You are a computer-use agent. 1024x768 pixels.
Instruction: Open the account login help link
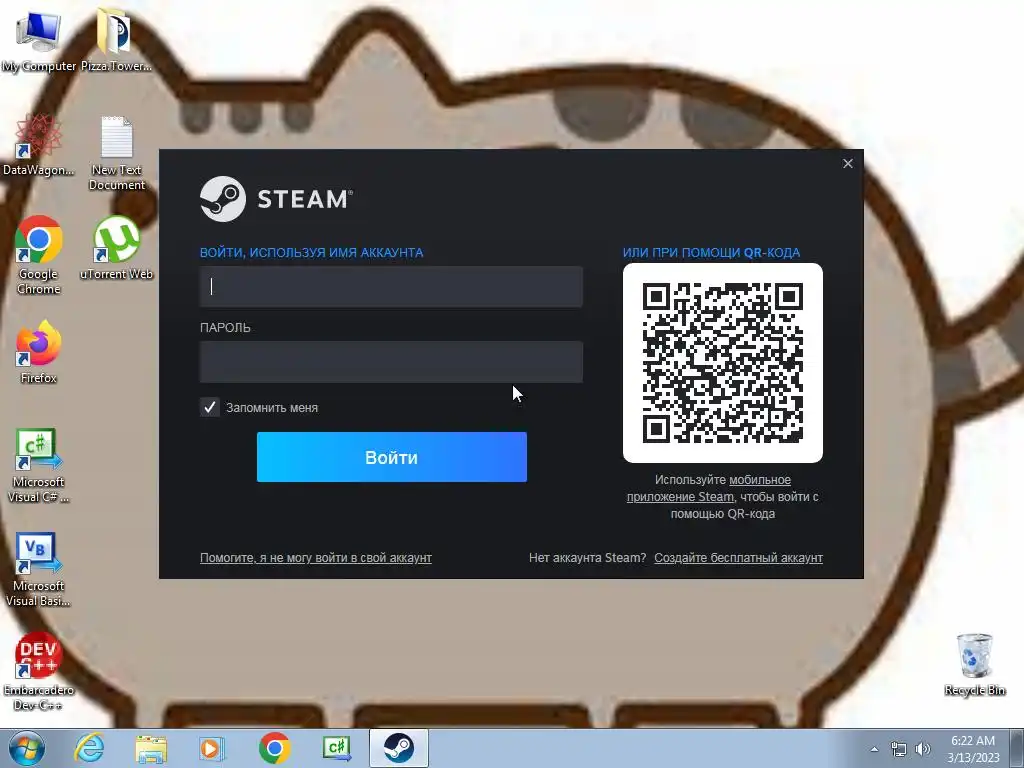coord(315,558)
